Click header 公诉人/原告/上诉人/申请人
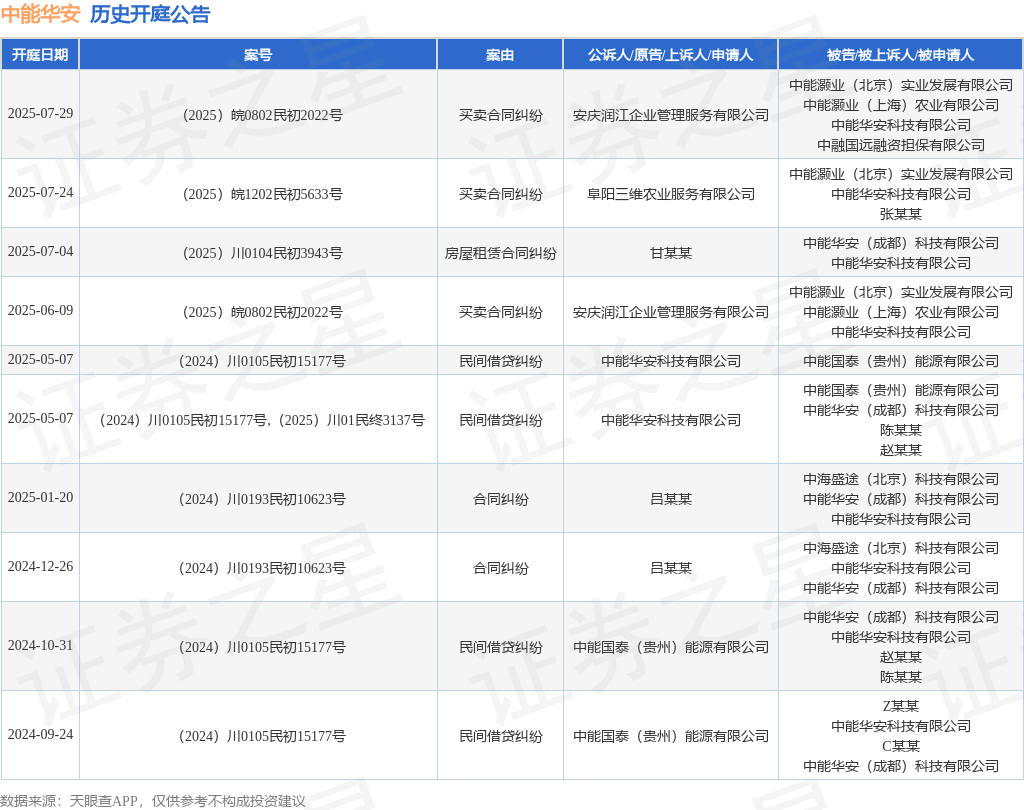The image size is (1024, 810). coord(671,55)
